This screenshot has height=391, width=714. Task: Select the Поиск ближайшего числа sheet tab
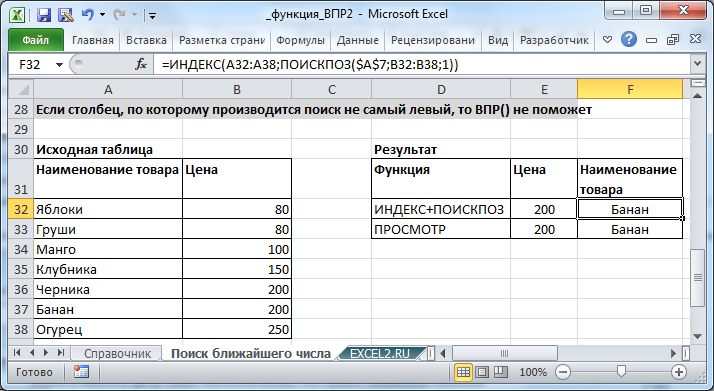coord(251,354)
